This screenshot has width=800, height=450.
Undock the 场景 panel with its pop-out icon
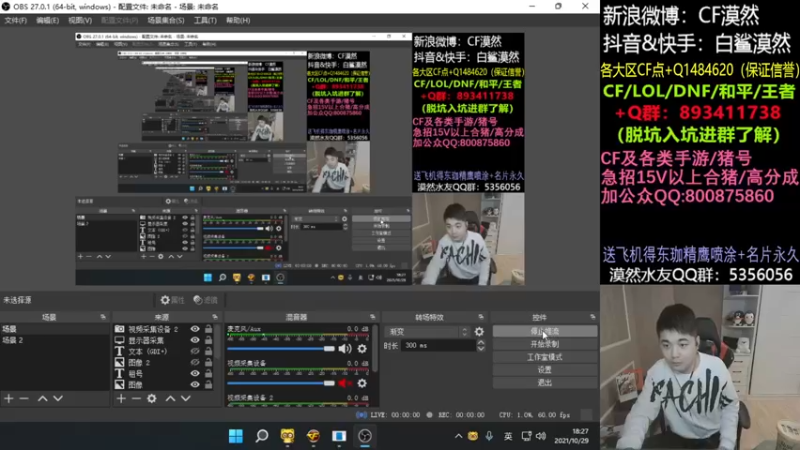(103, 317)
